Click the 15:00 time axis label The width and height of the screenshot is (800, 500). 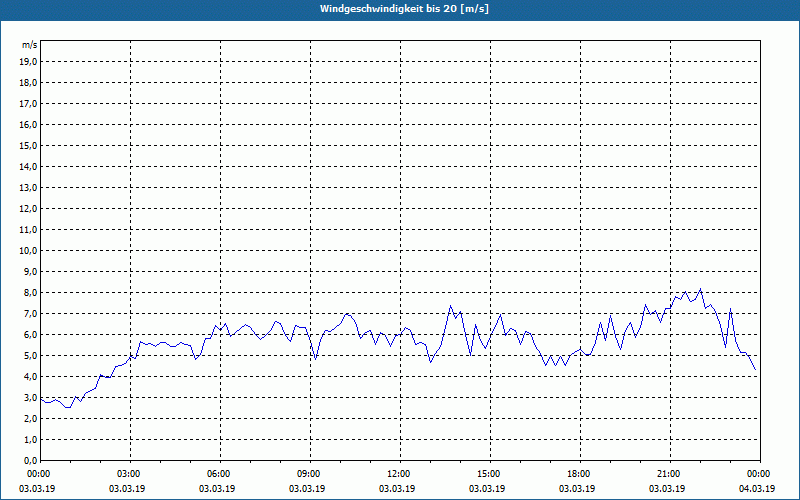[491, 474]
